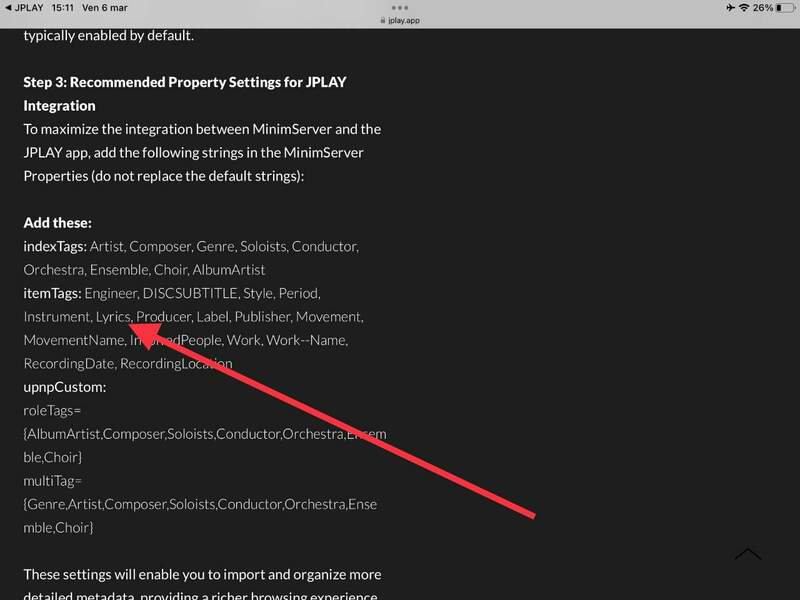Tap the word 'RecordingDate' in itemTags
Screen dimensions: 800x600
(69, 364)
